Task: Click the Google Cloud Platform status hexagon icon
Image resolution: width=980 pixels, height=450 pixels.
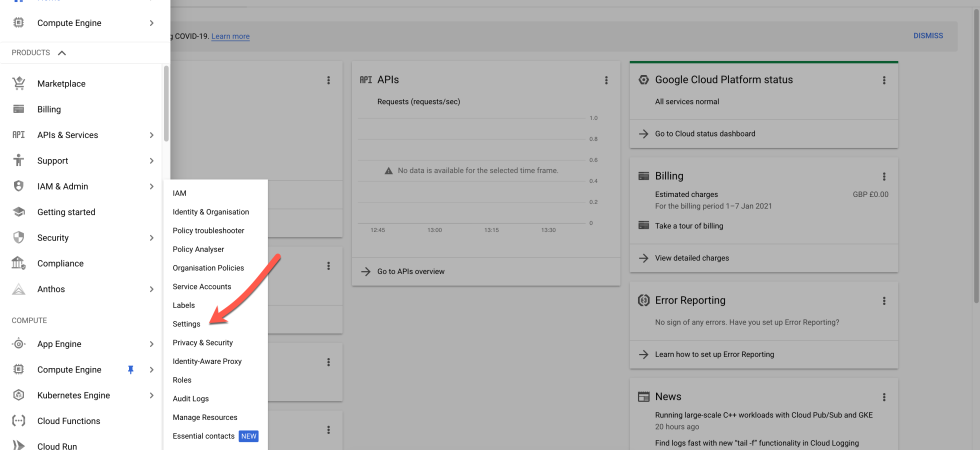Action: [643, 80]
